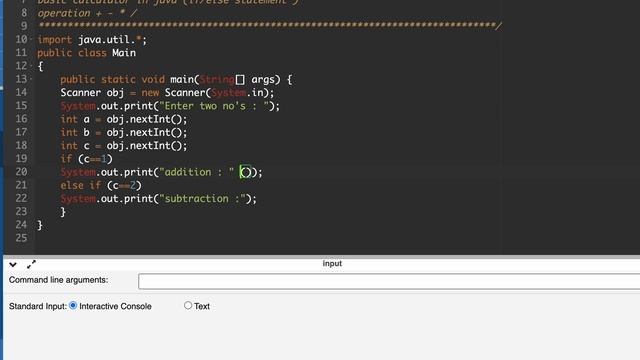Click the Command line arguments input field
640x360 pixels.
[389, 281]
